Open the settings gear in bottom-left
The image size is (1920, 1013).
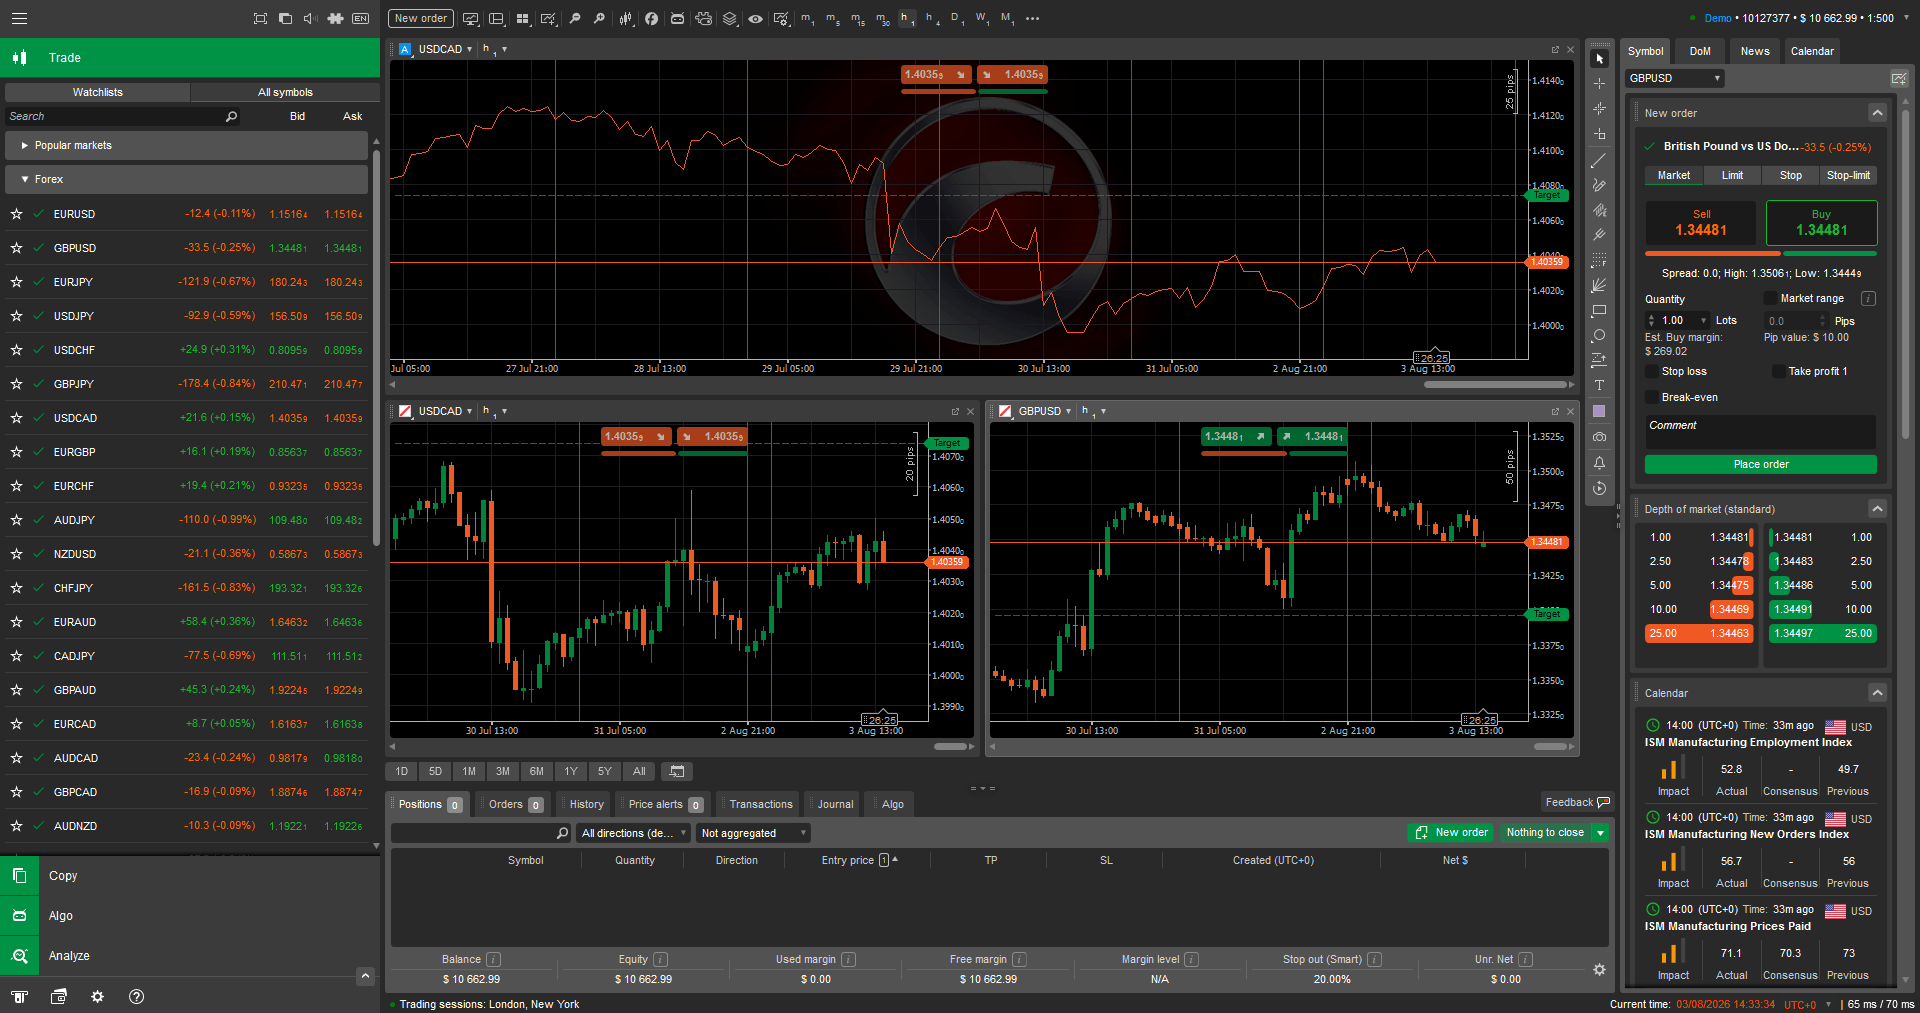97,996
